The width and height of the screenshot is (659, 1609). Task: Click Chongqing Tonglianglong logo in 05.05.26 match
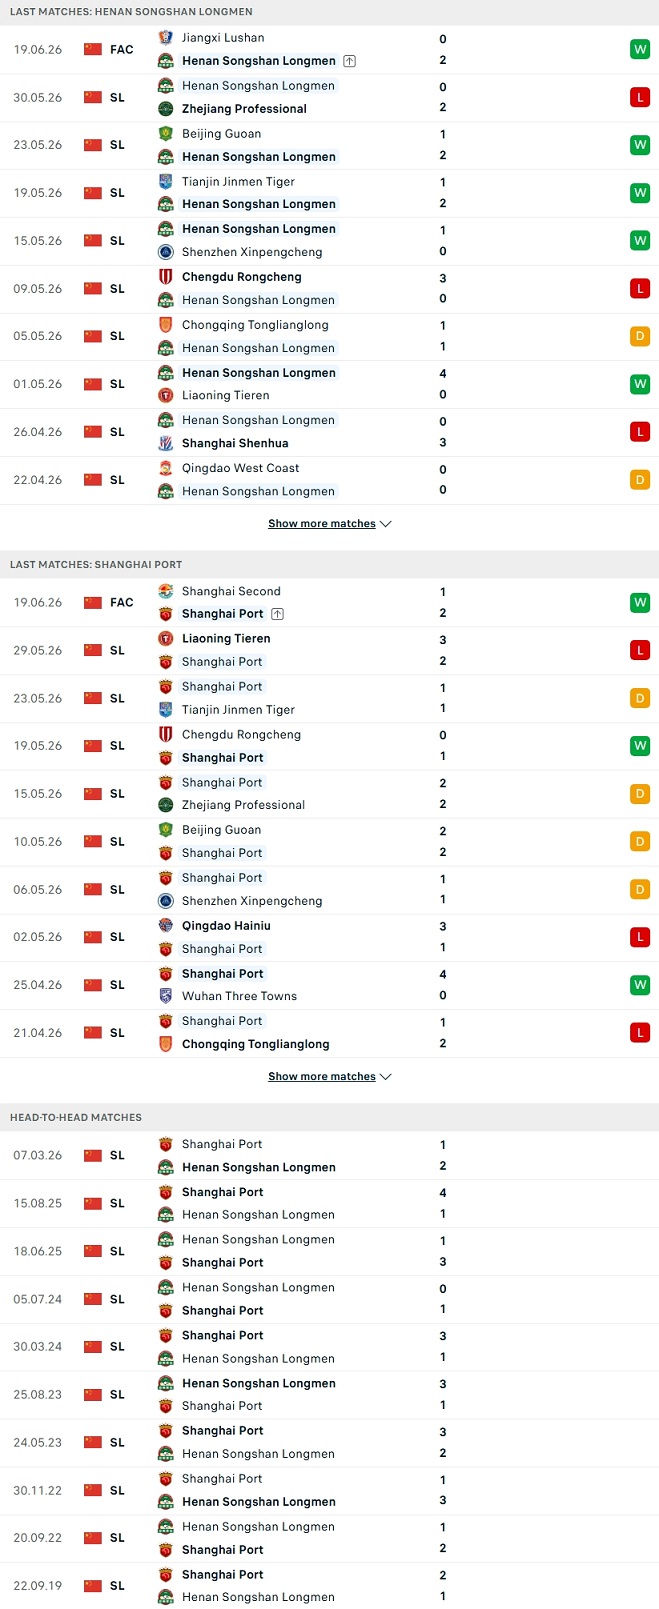166,325
